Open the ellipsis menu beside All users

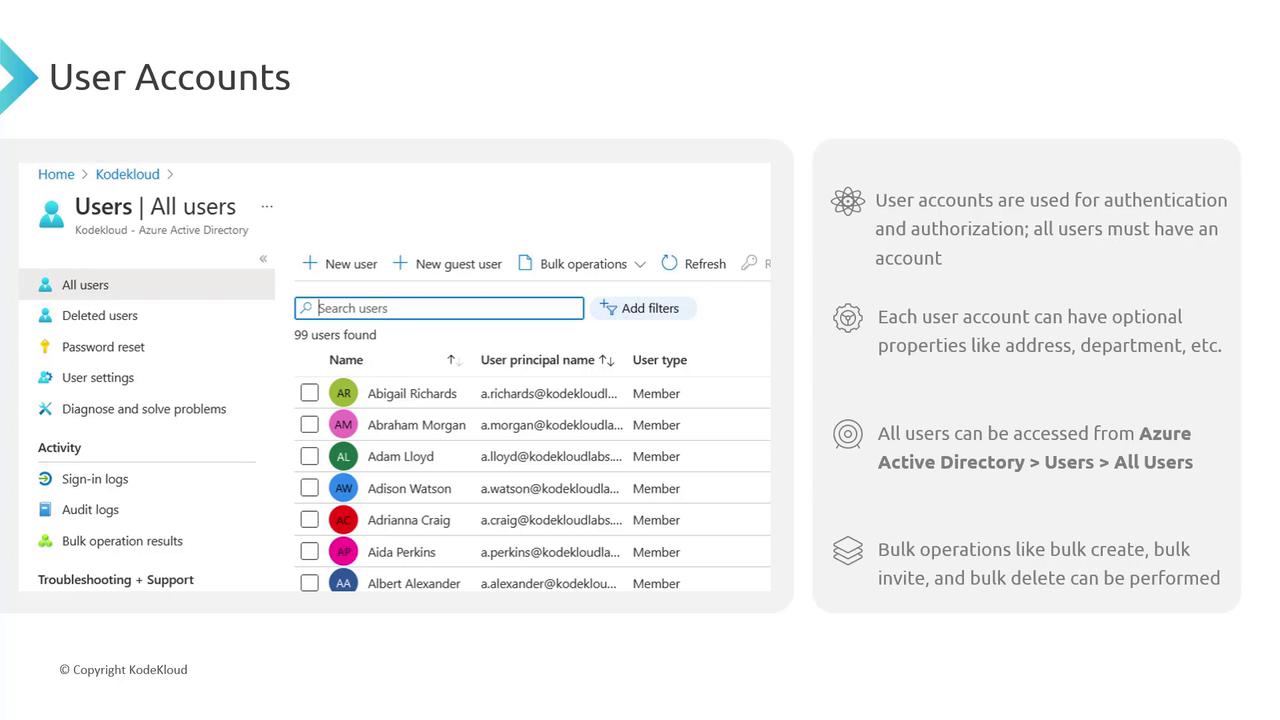coord(267,206)
